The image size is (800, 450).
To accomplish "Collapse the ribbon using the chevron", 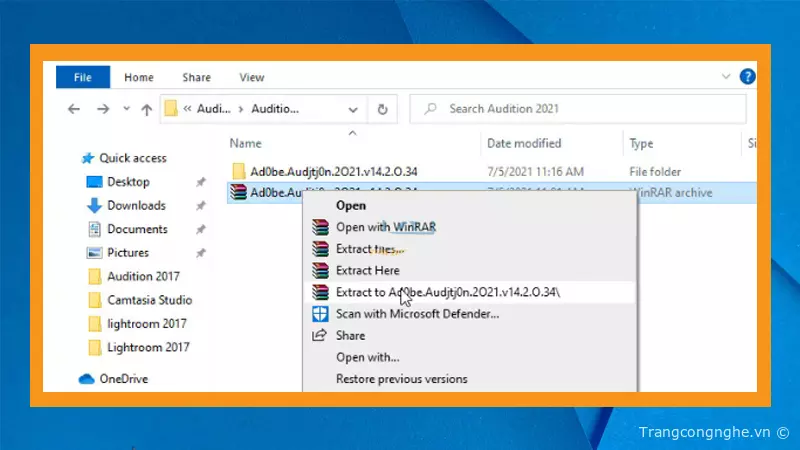I will click(x=727, y=76).
